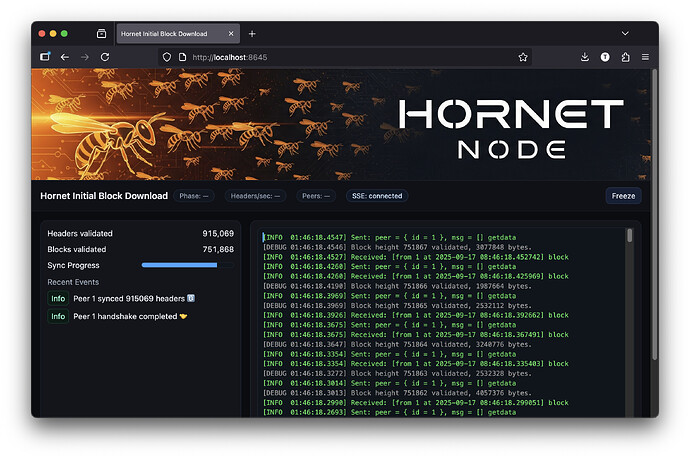Screen dimensions: 690x458
Task: Go back to previous page
Action: [x=65, y=58]
